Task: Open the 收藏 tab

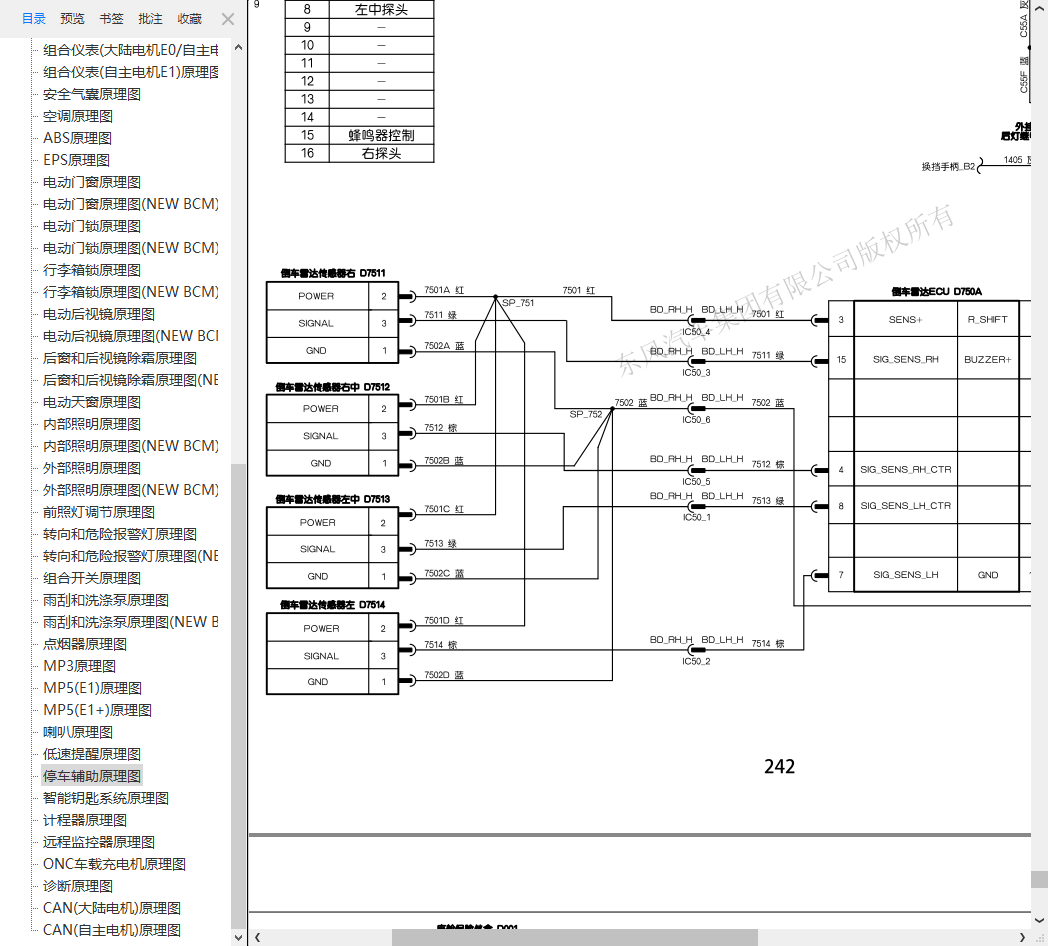Action: (x=190, y=19)
